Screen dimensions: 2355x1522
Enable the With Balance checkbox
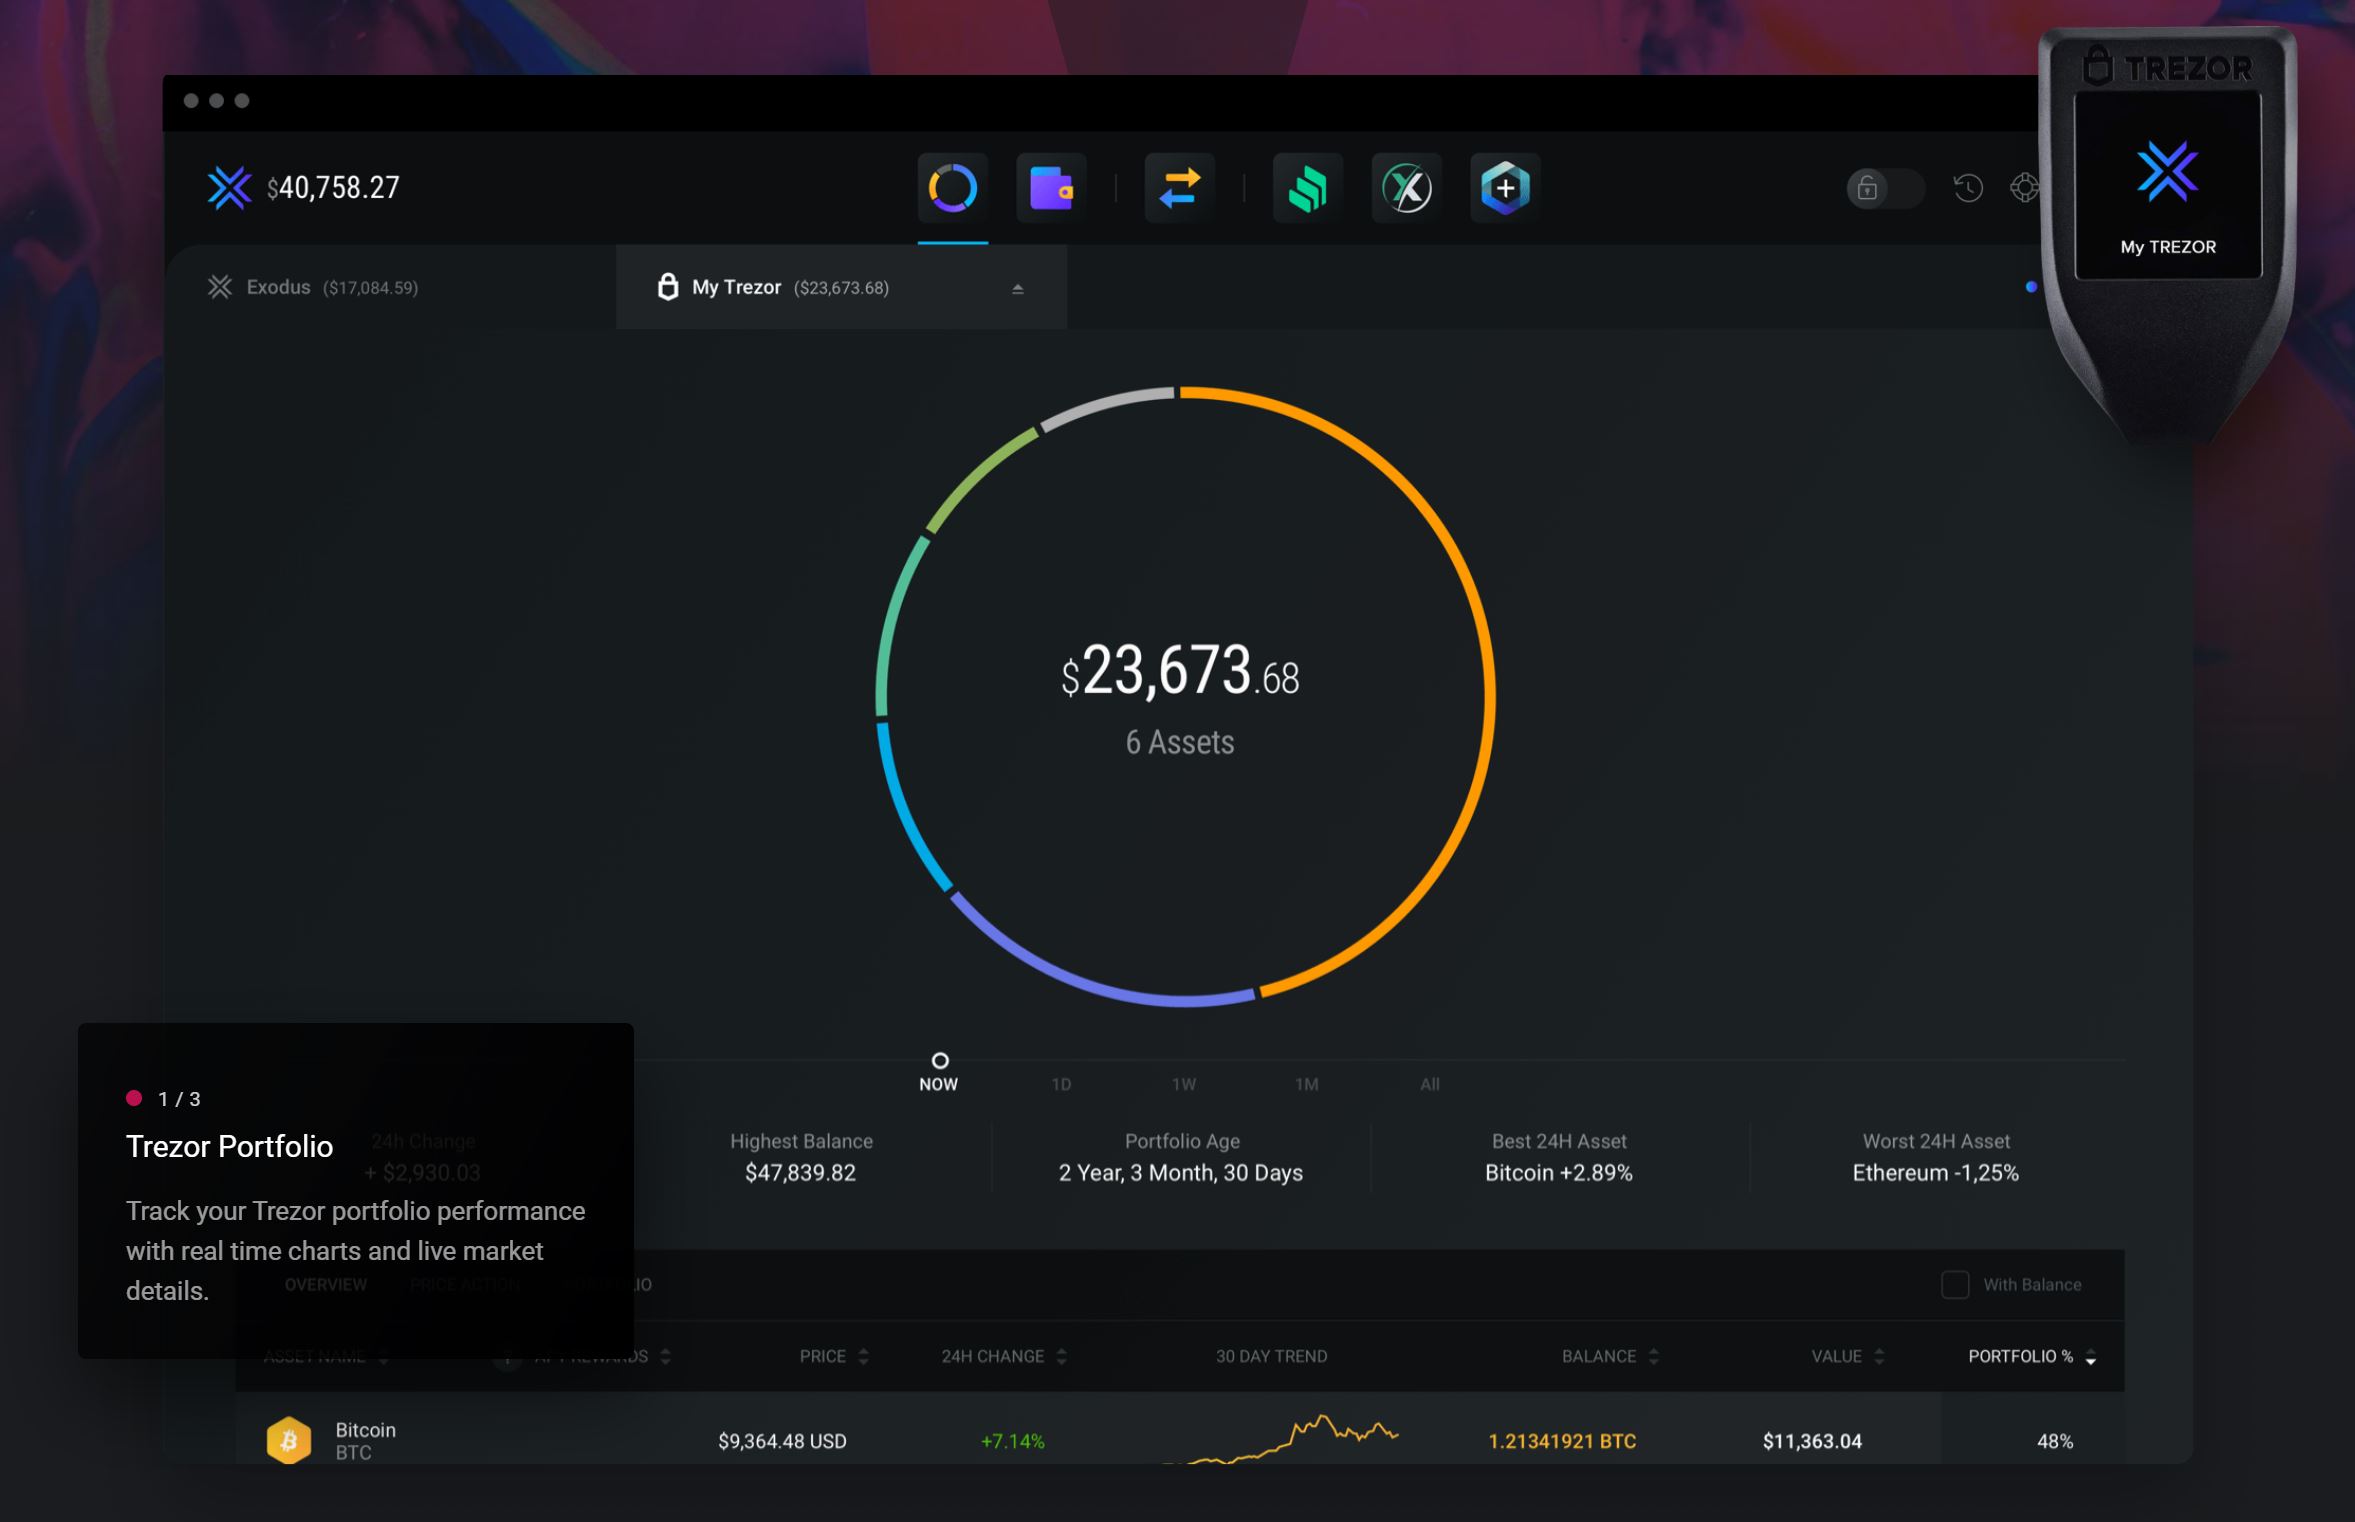(x=1954, y=1285)
